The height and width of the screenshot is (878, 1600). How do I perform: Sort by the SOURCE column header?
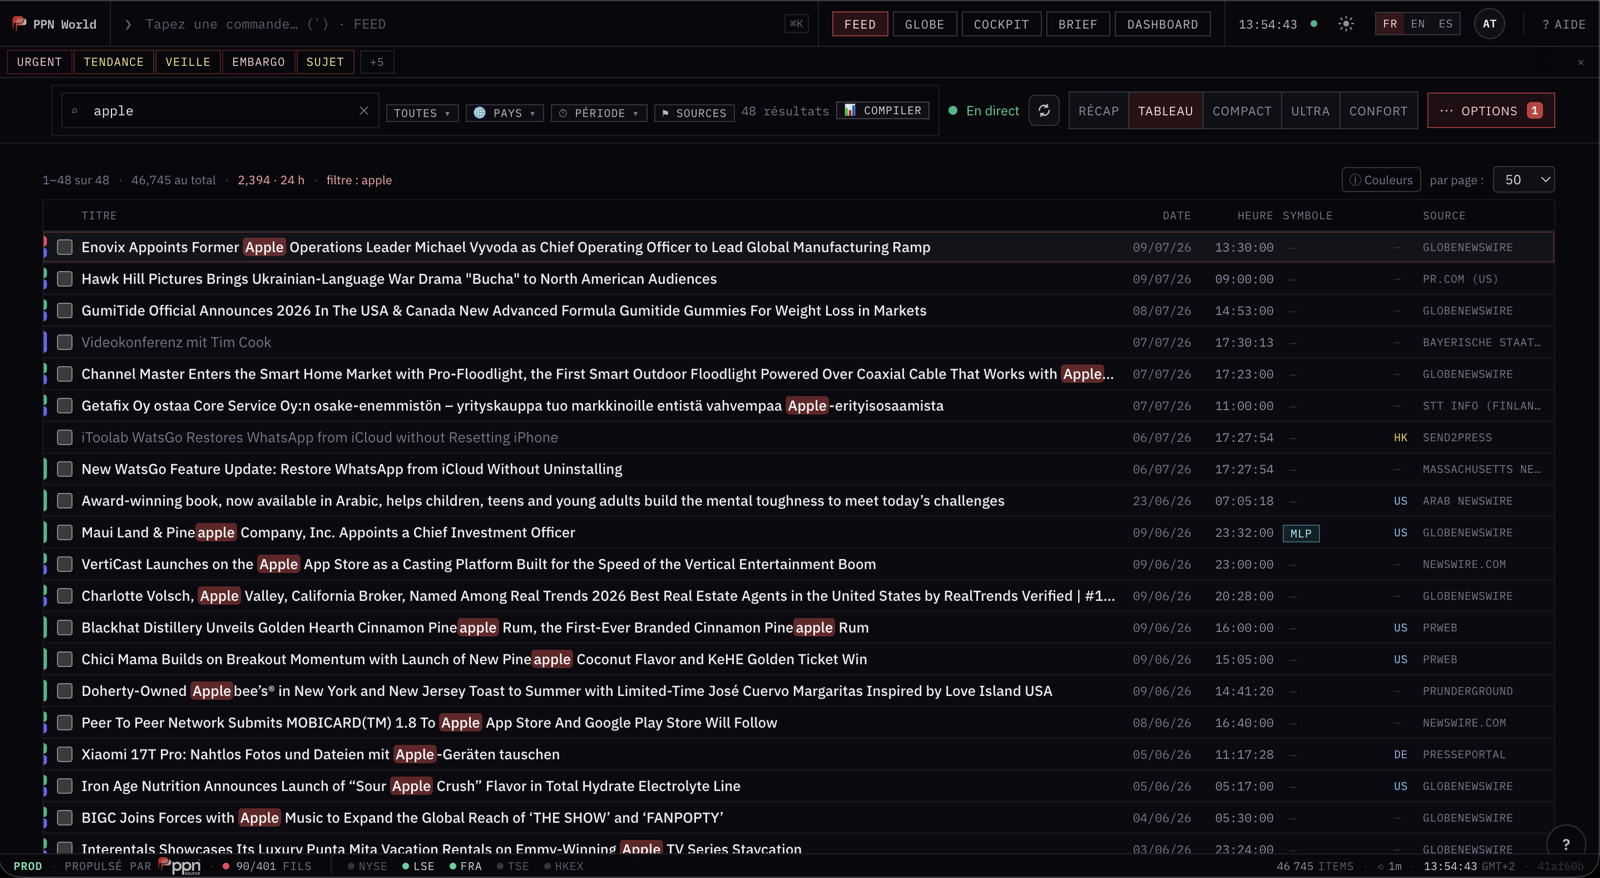click(x=1444, y=216)
